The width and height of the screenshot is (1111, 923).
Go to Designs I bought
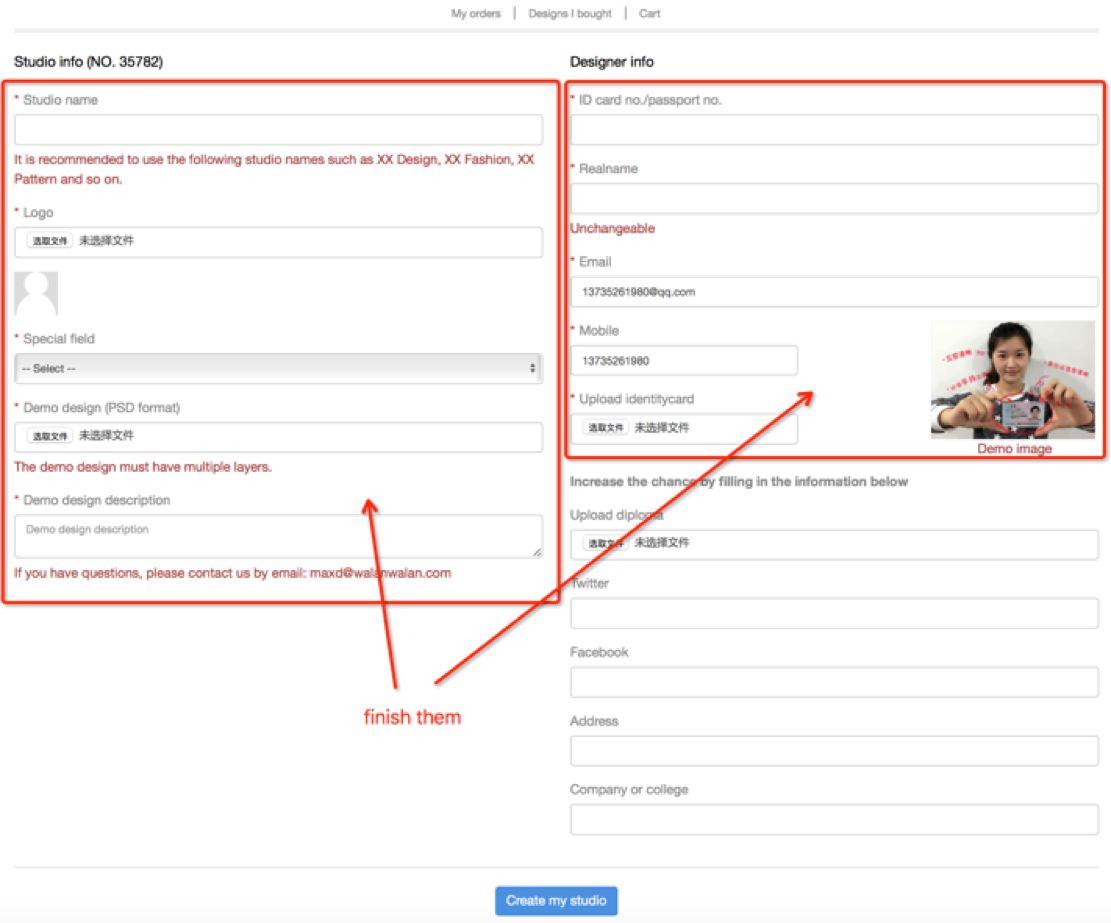click(x=570, y=14)
